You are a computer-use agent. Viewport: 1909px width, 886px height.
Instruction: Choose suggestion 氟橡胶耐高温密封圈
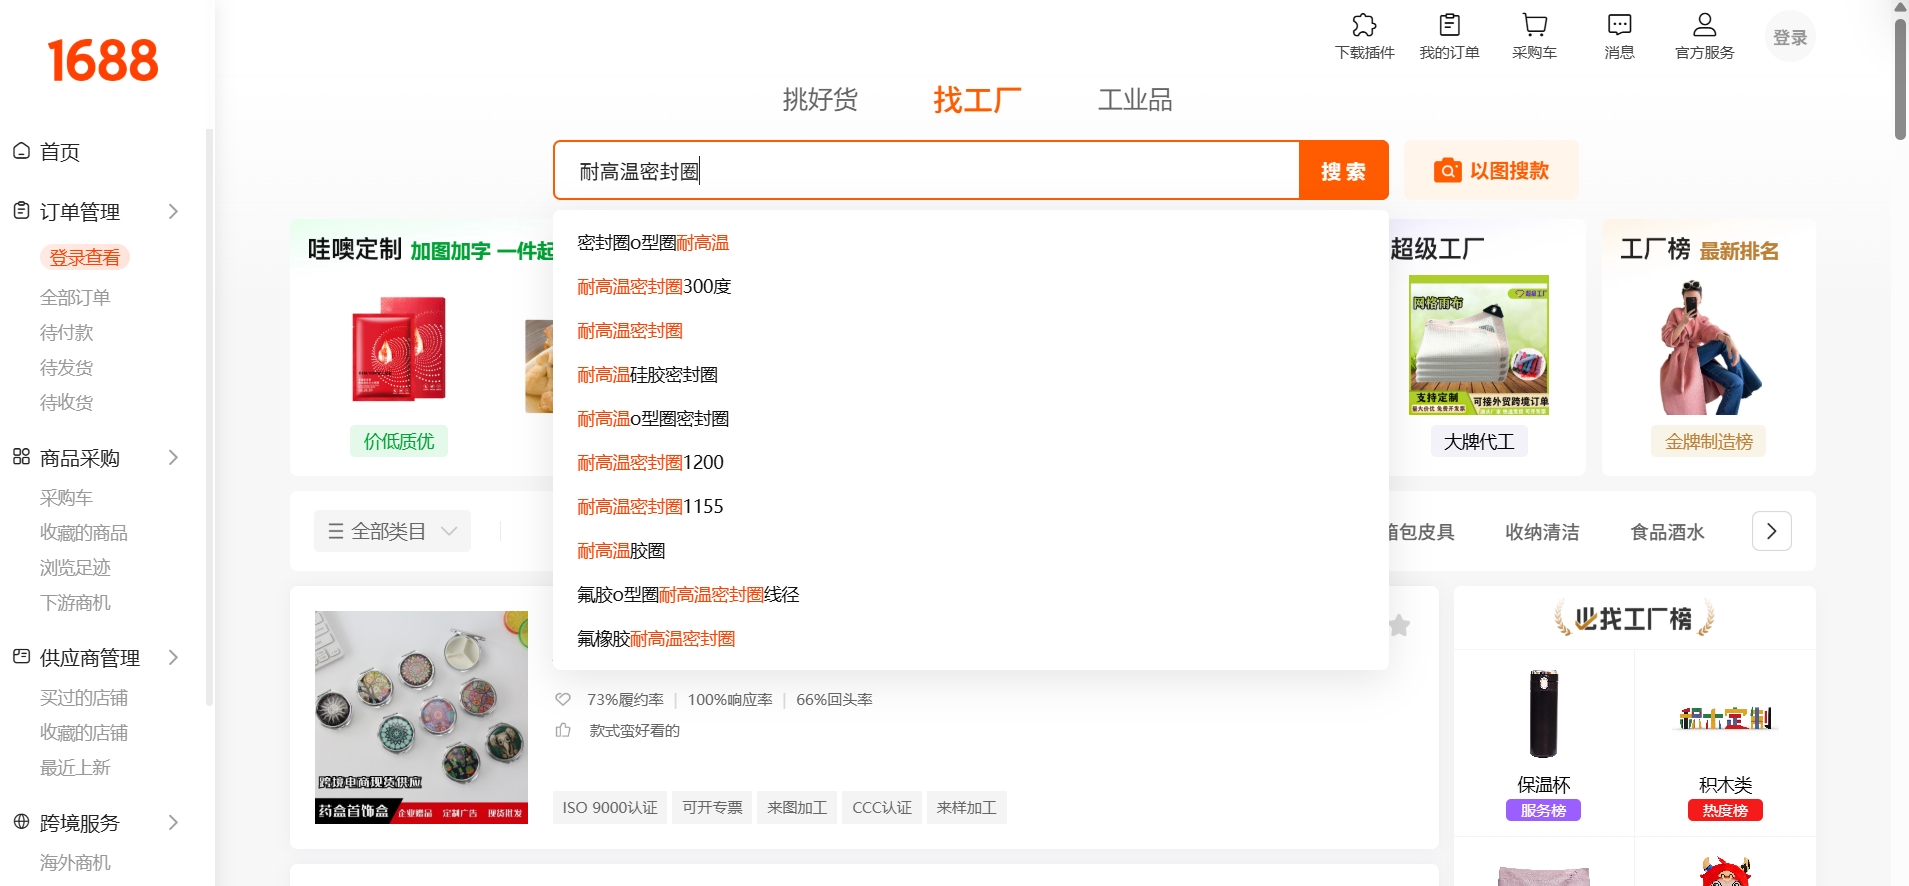(970, 639)
